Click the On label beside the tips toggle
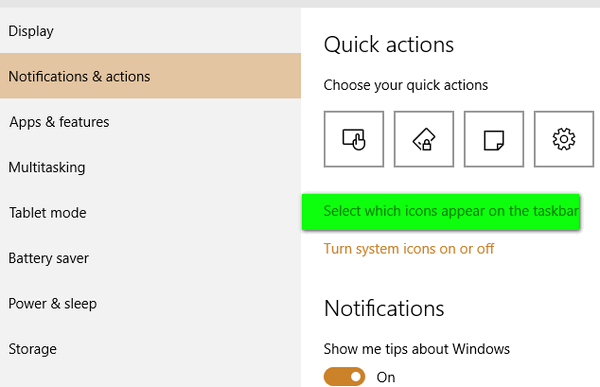 pos(386,377)
